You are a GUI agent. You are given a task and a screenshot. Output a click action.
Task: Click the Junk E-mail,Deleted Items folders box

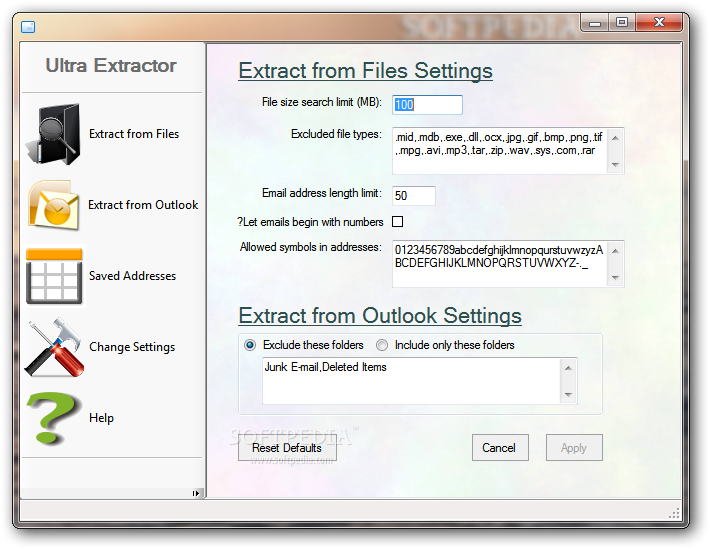tap(411, 381)
